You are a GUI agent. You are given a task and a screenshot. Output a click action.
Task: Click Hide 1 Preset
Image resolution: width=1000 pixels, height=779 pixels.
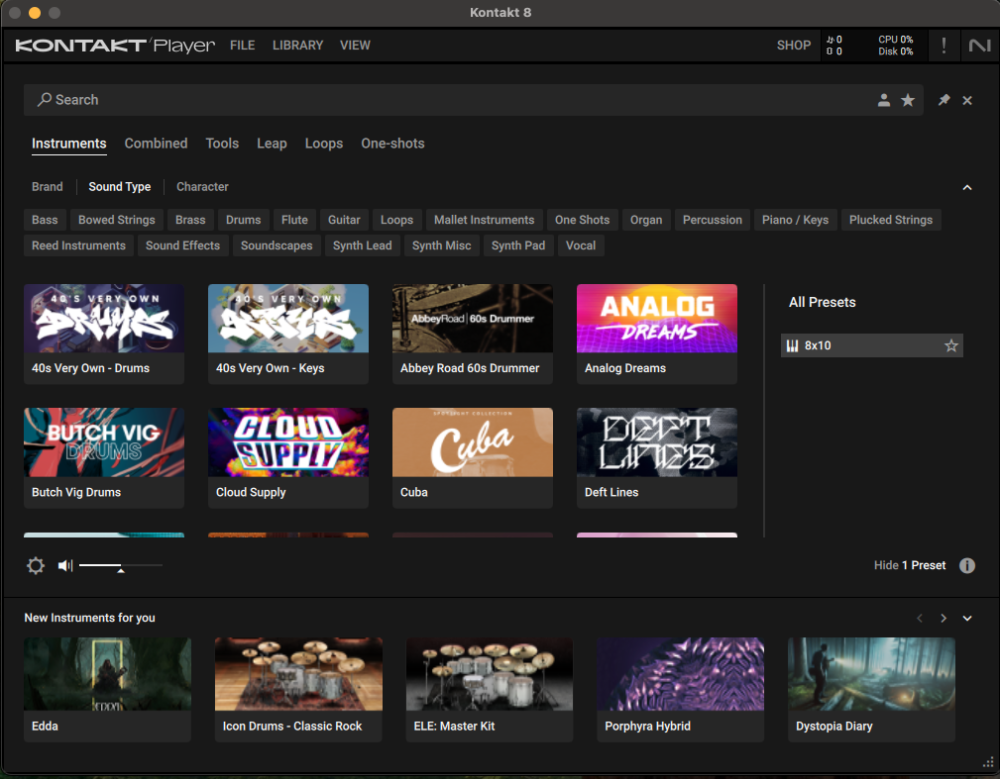coord(909,566)
